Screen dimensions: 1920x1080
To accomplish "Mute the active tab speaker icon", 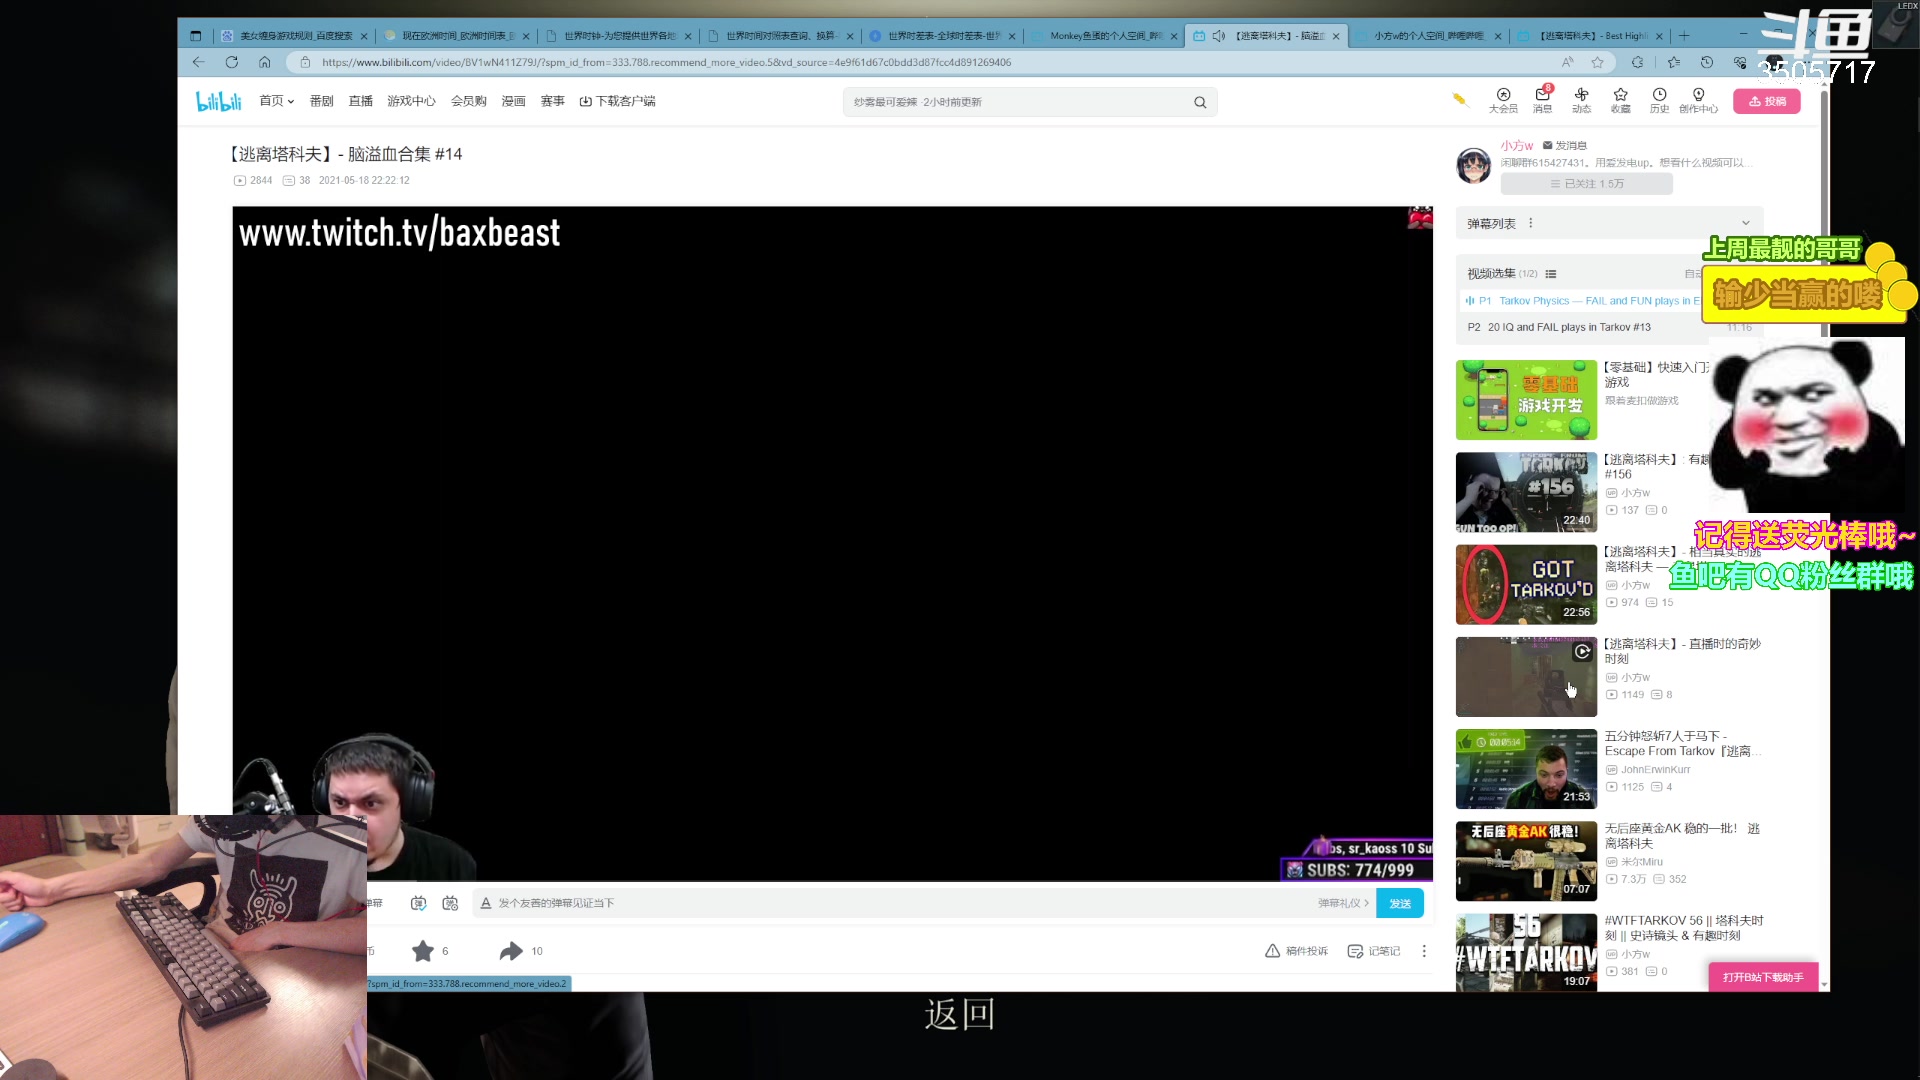I will click(x=1218, y=36).
